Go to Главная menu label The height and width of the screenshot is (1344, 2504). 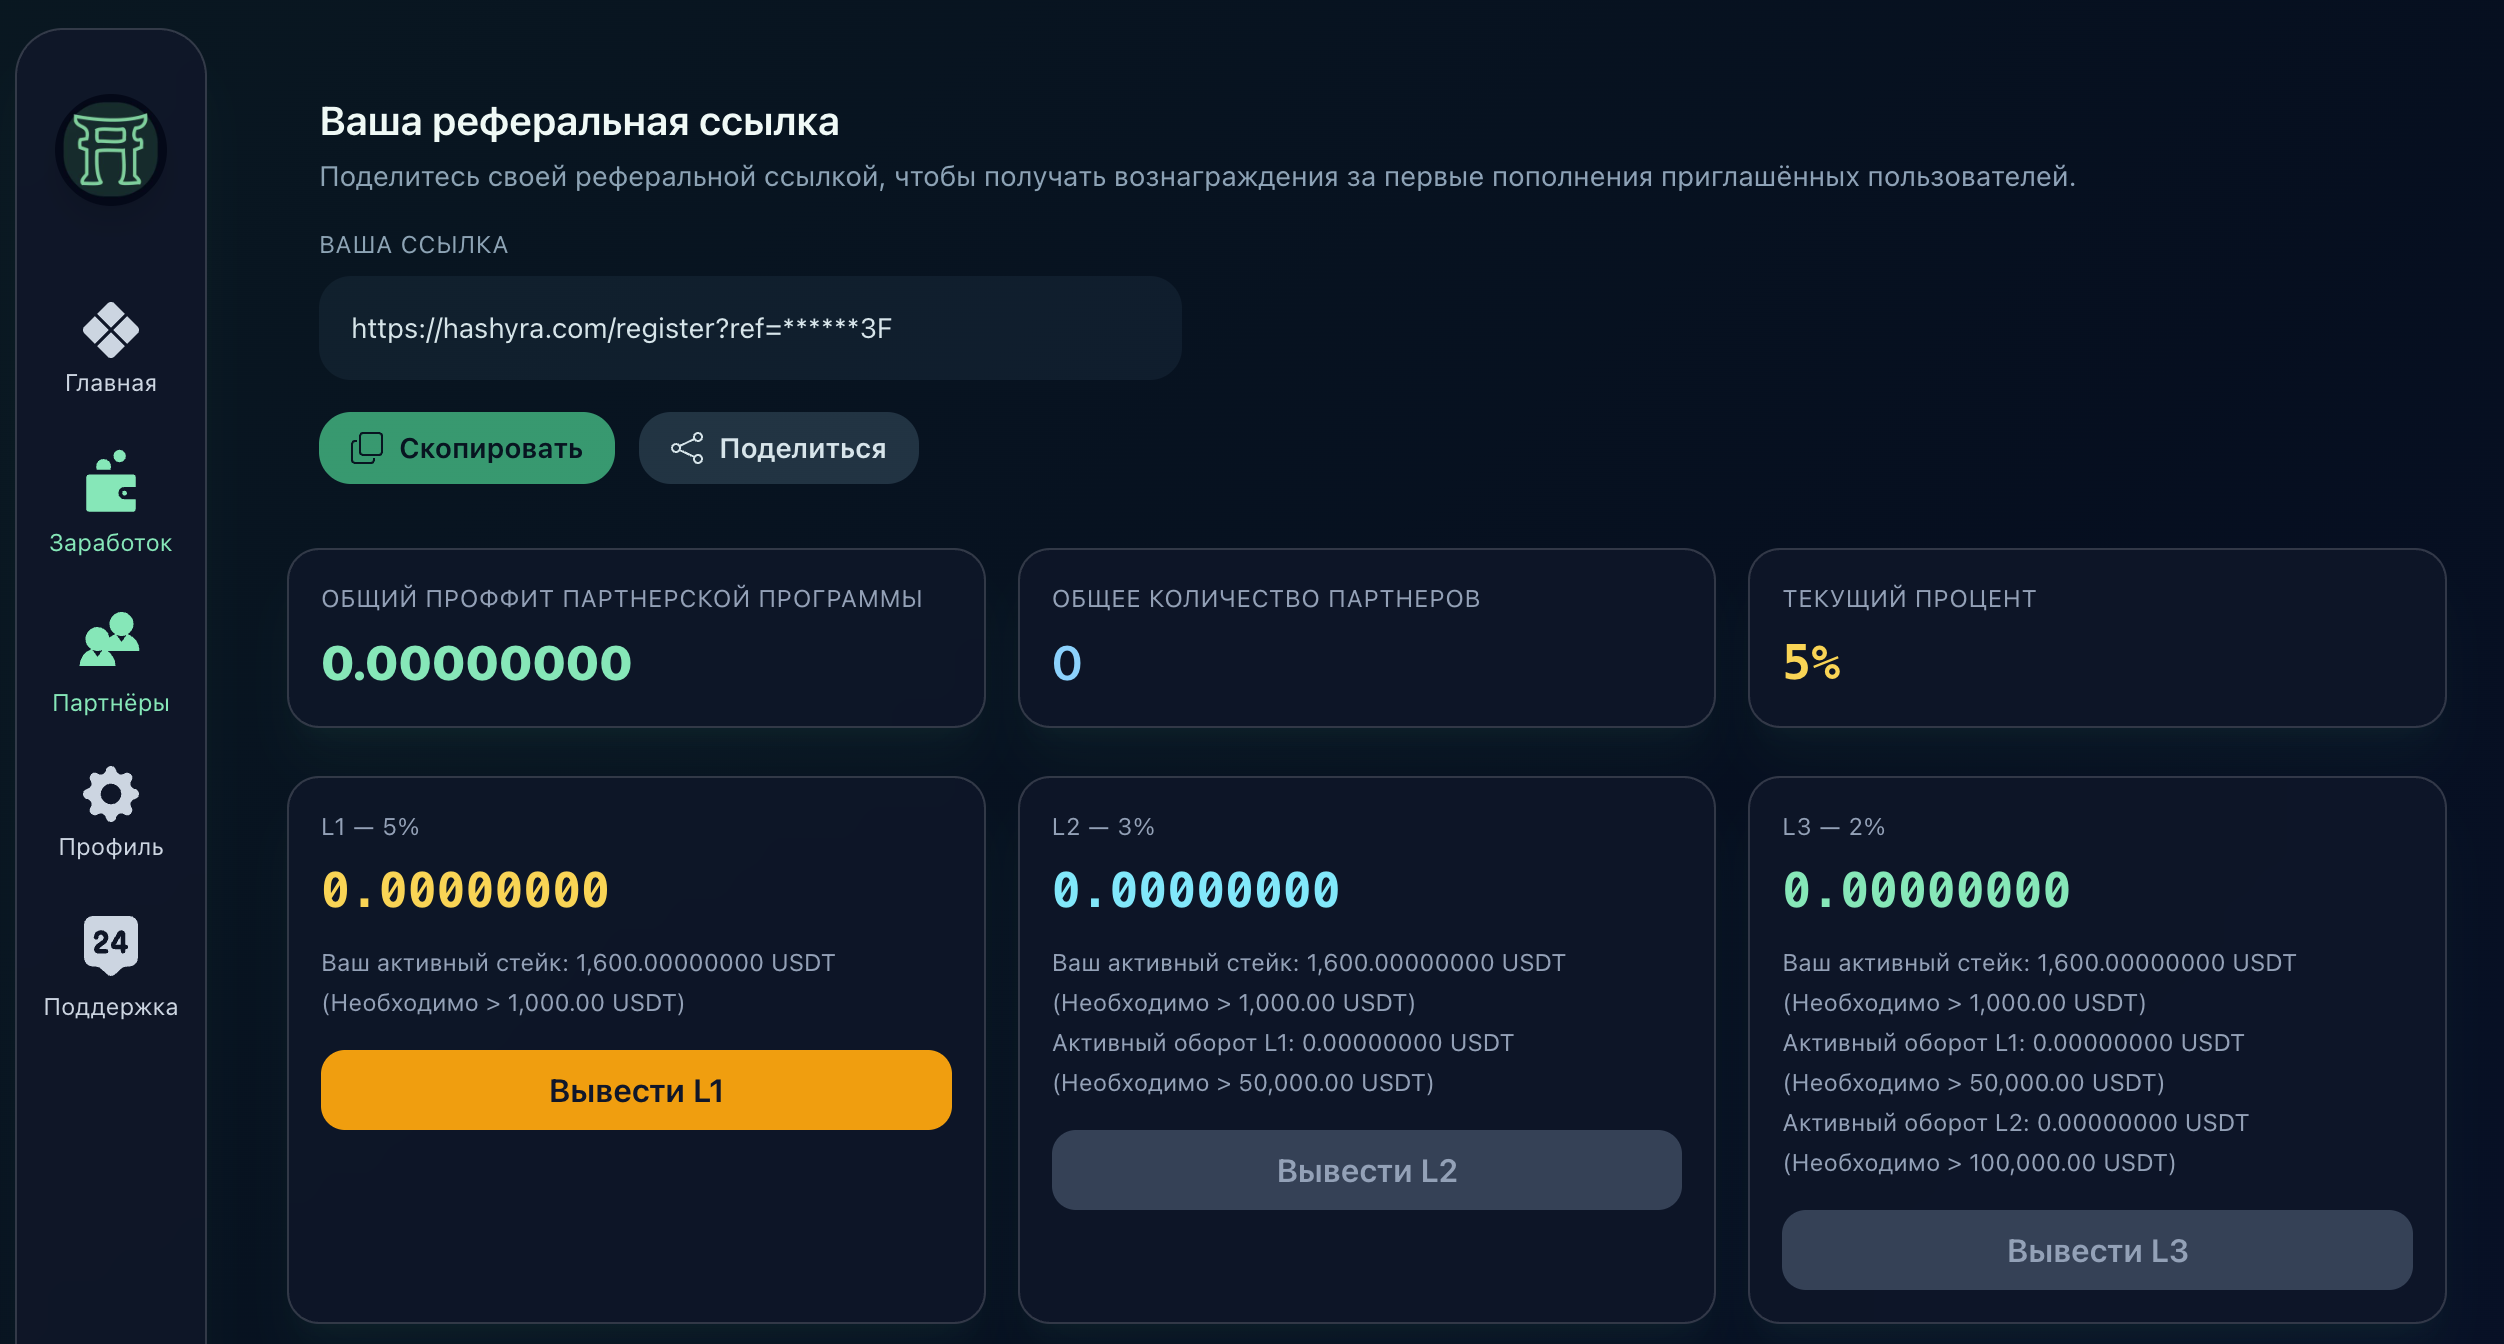[111, 383]
